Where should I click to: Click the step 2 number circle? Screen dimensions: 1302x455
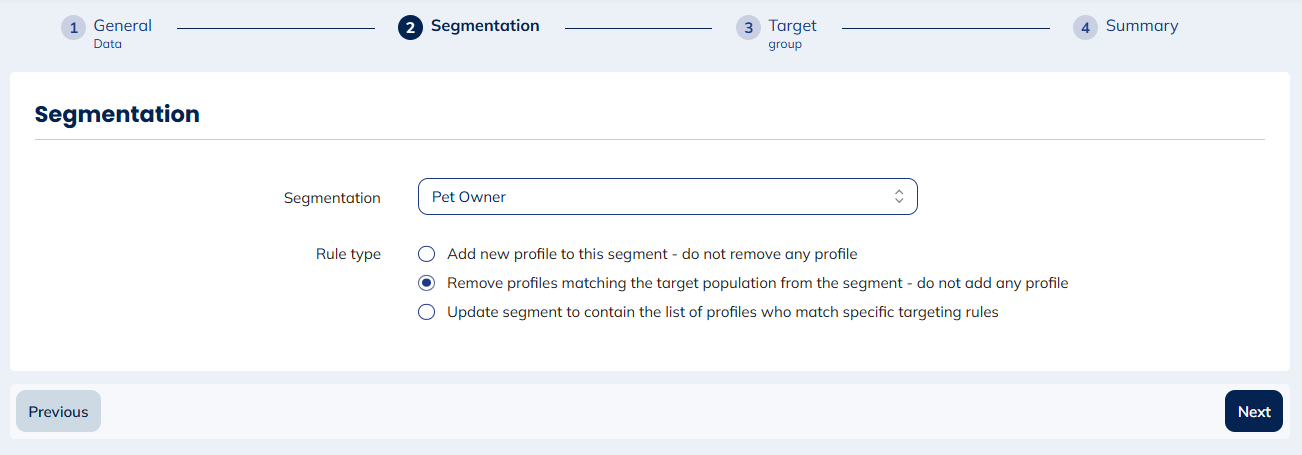[410, 28]
